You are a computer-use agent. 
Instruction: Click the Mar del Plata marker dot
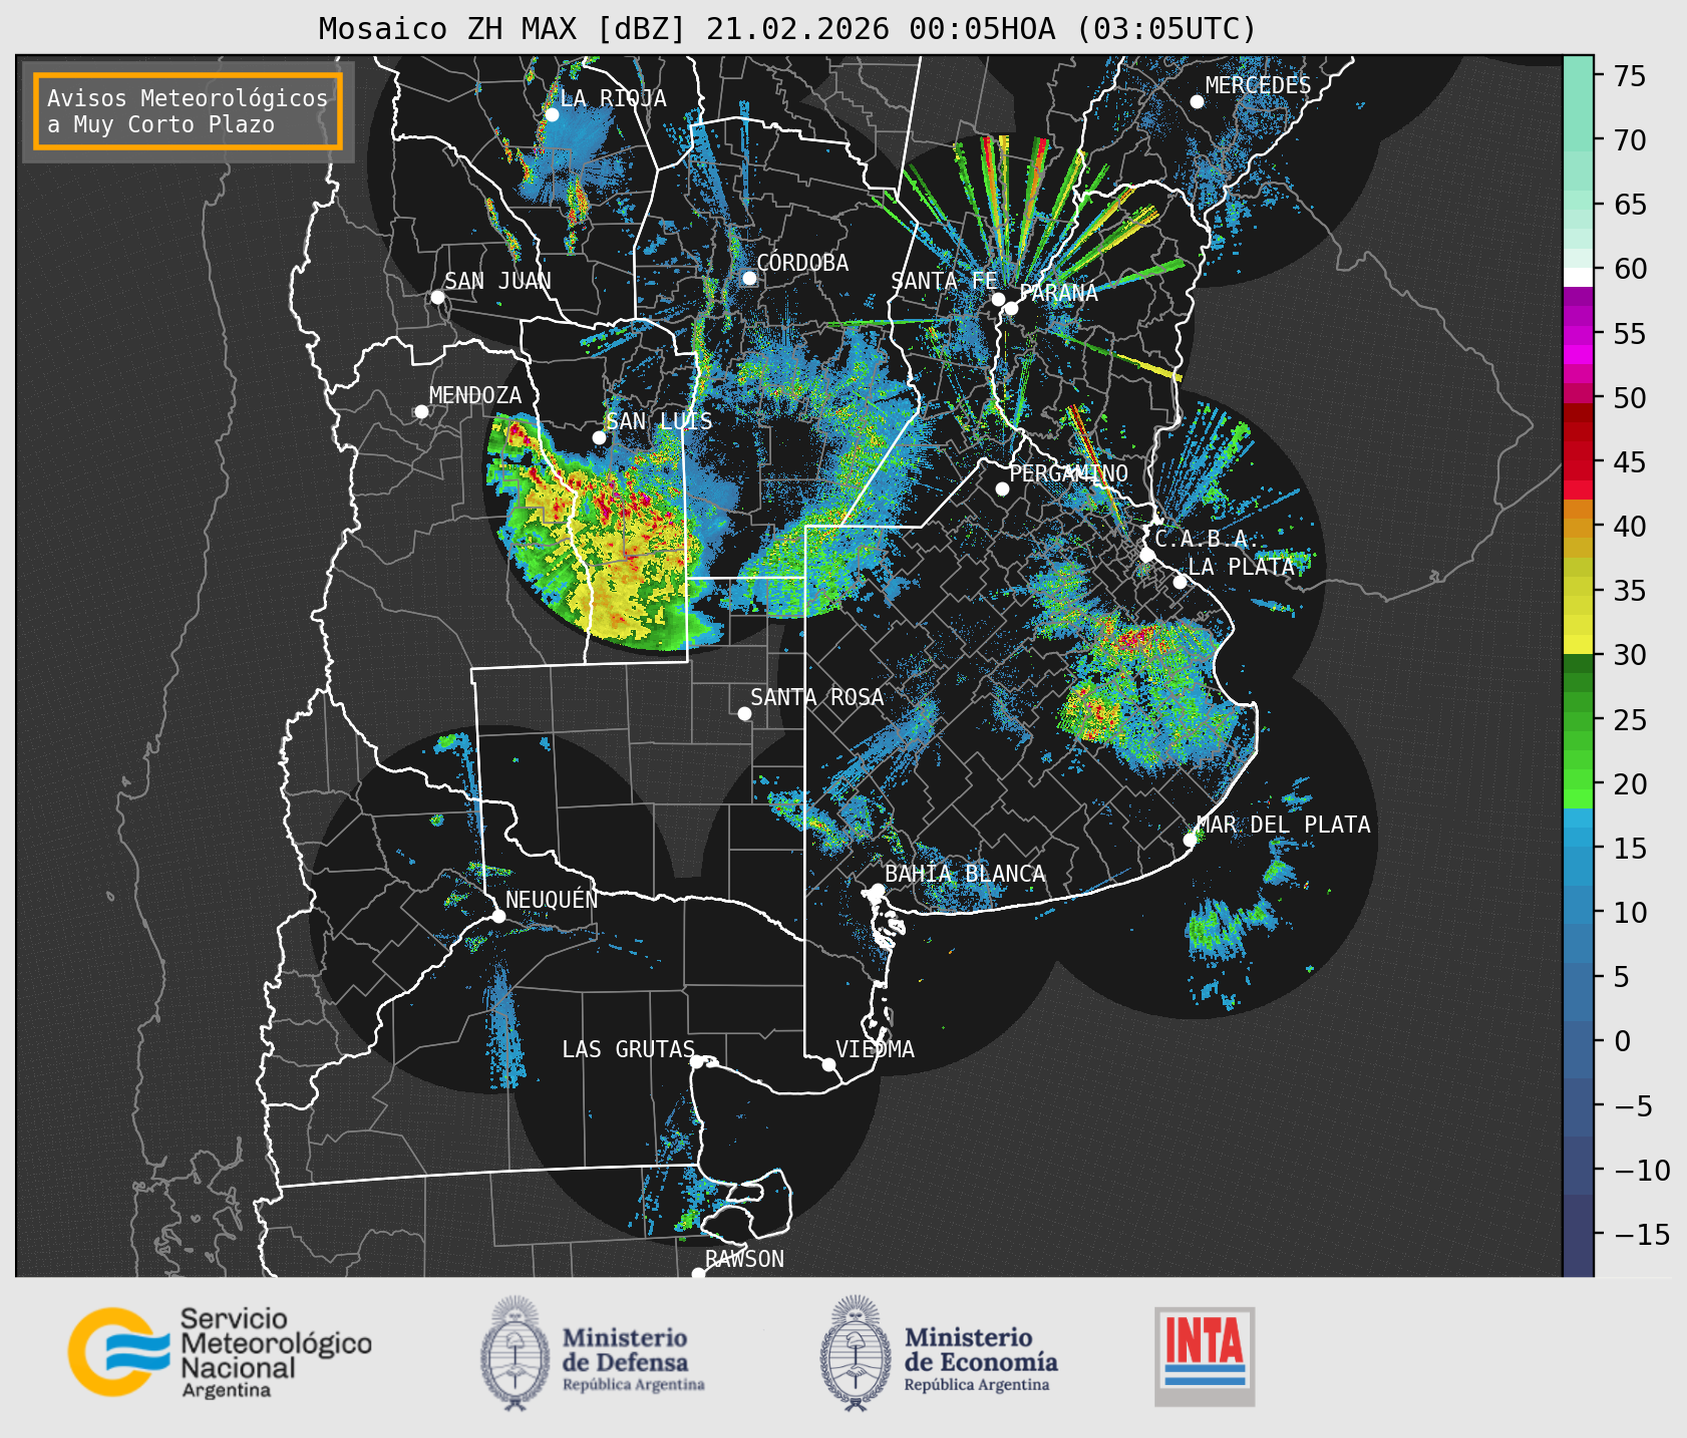click(x=1190, y=840)
